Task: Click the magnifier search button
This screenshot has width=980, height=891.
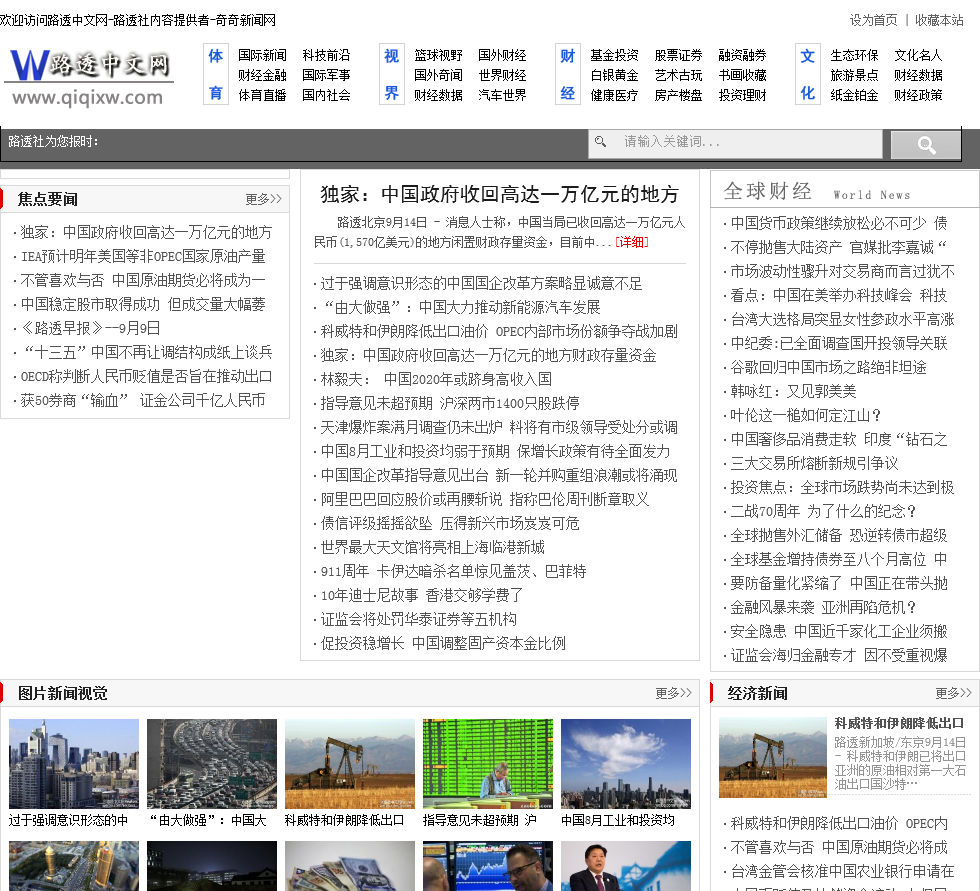Action: click(925, 145)
